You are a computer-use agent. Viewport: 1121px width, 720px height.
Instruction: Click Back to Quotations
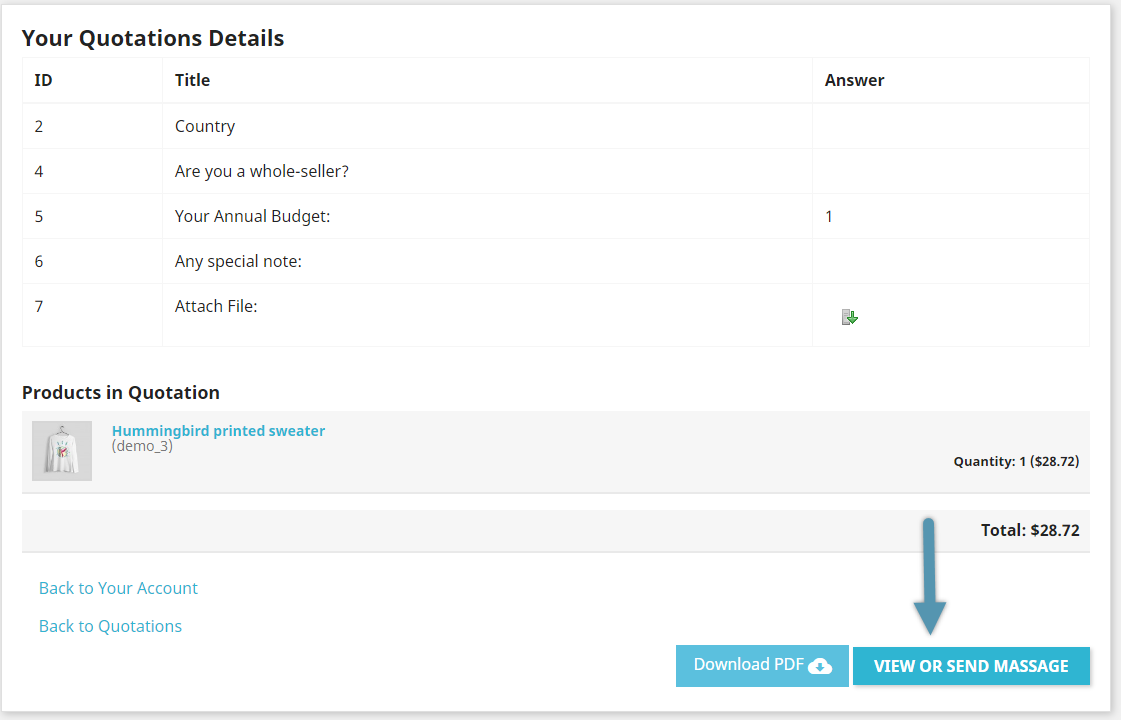pos(110,625)
